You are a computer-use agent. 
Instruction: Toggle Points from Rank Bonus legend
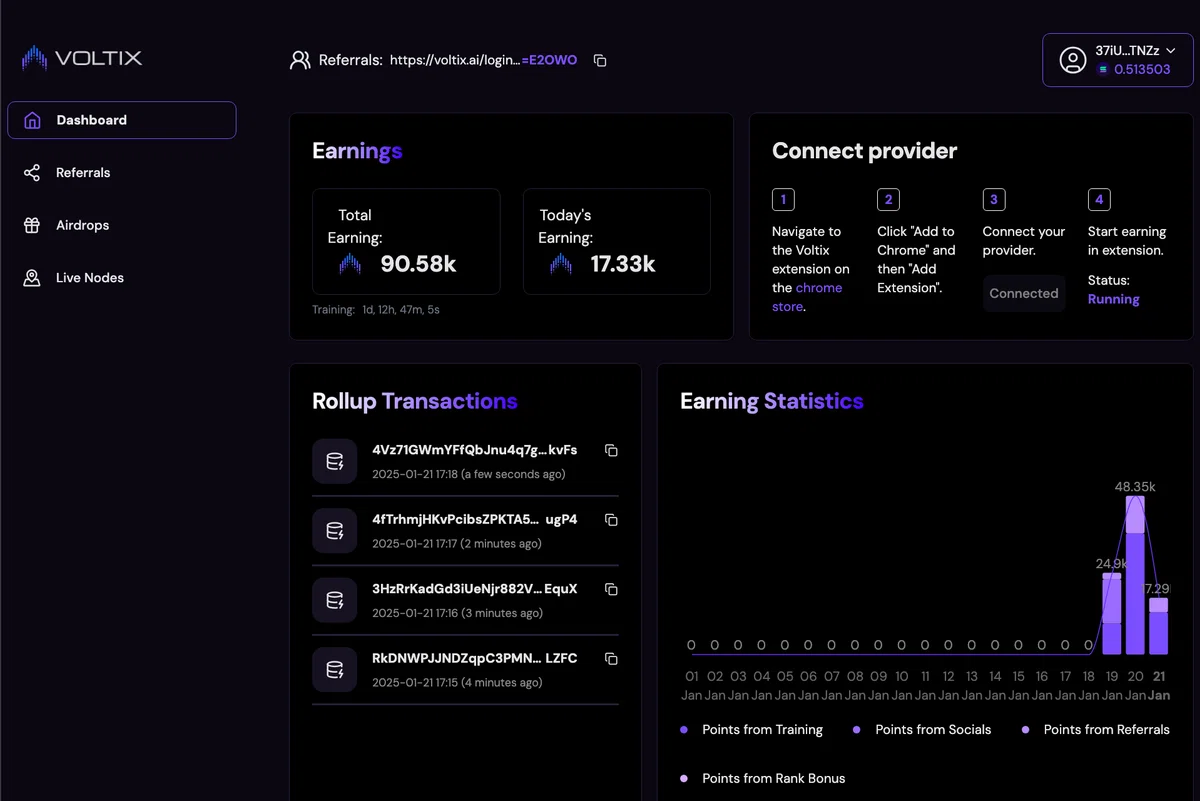(763, 778)
